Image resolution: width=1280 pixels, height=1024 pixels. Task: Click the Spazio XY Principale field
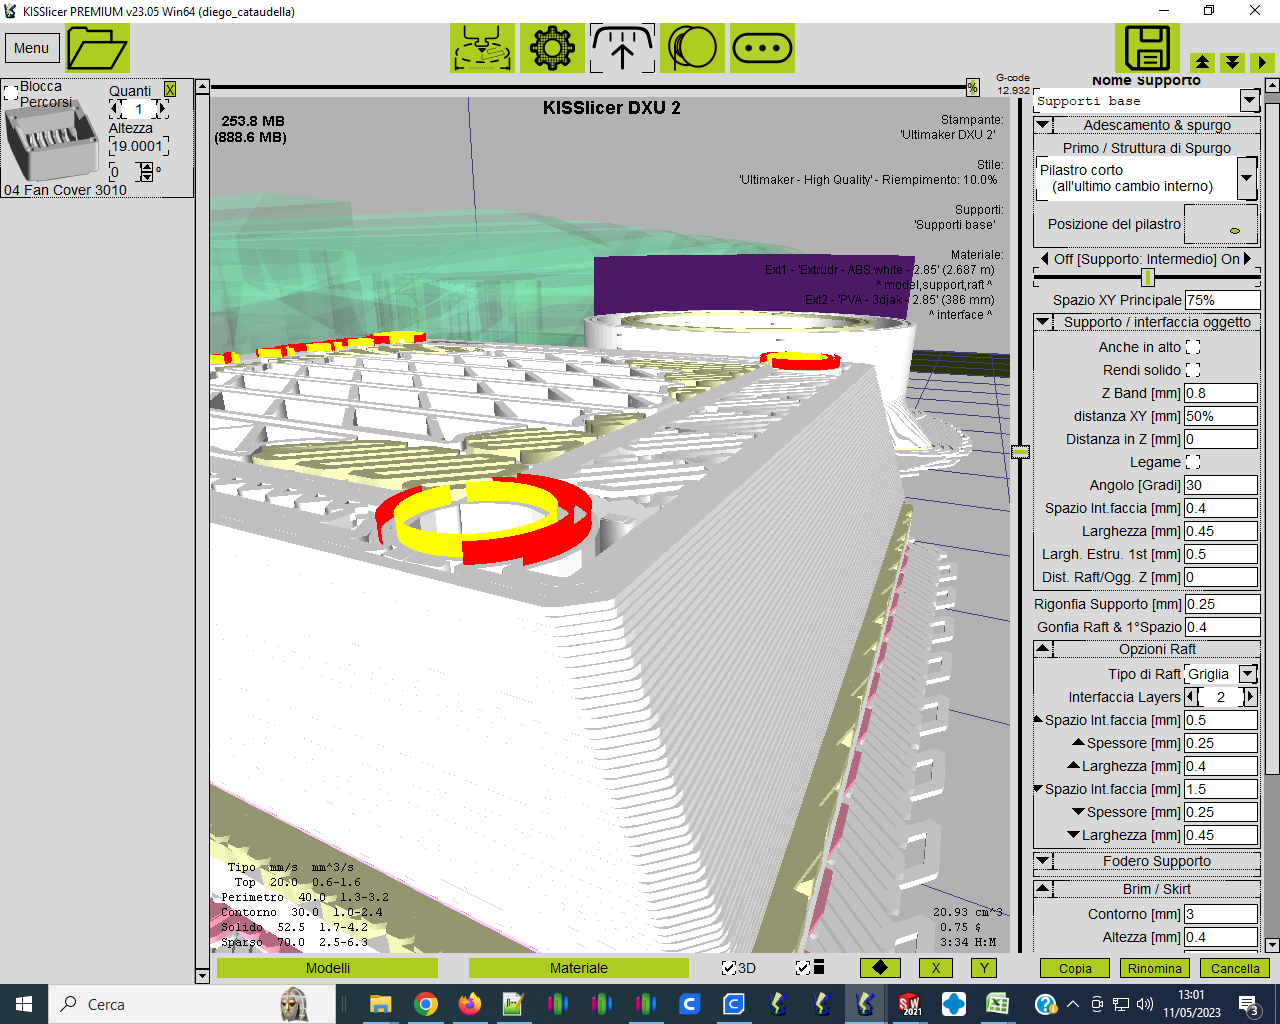click(1222, 300)
